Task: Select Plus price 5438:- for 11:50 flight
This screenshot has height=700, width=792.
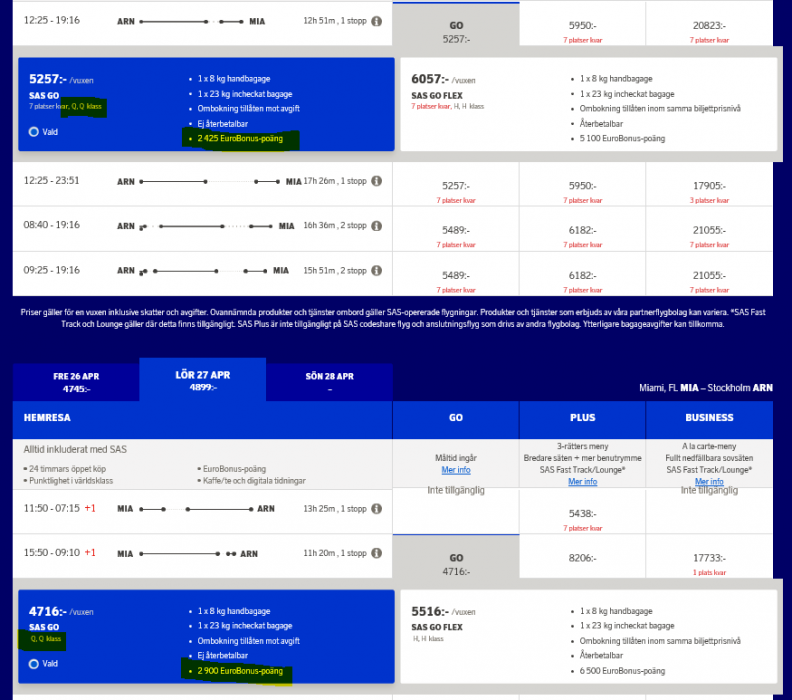Action: coord(582,513)
